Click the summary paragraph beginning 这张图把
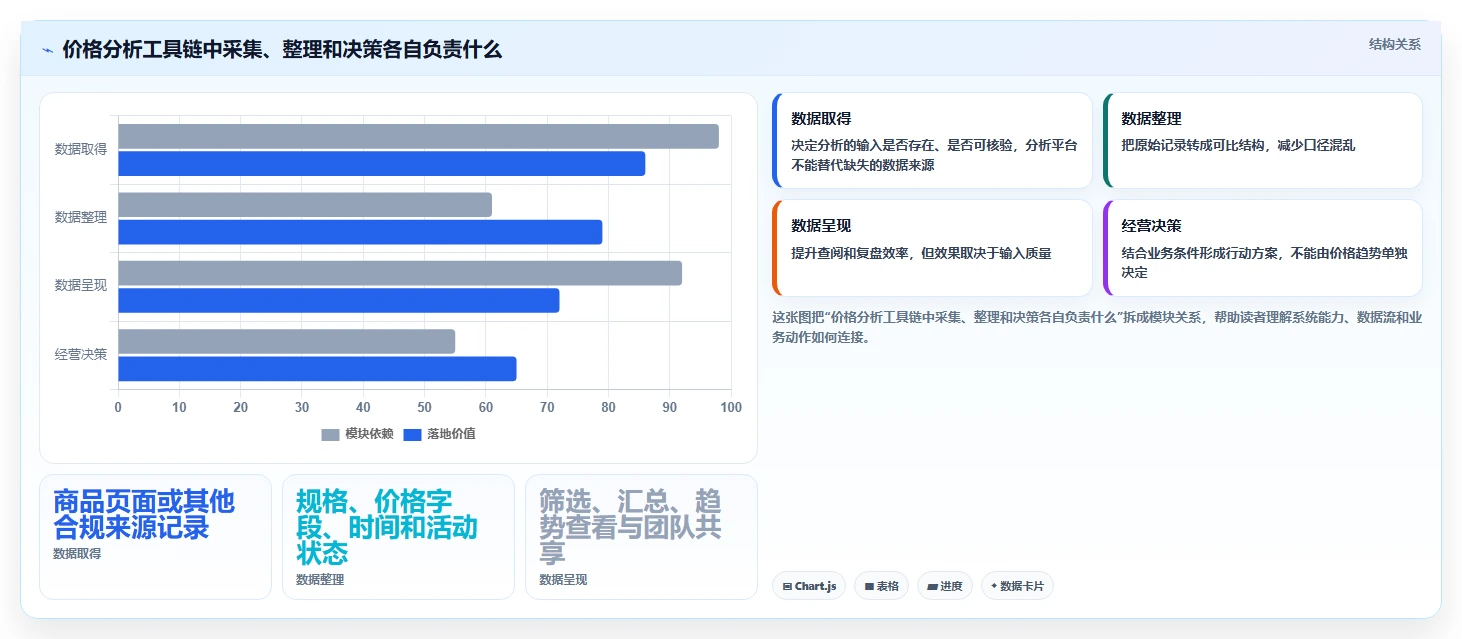1462x639 pixels. pos(1097,327)
